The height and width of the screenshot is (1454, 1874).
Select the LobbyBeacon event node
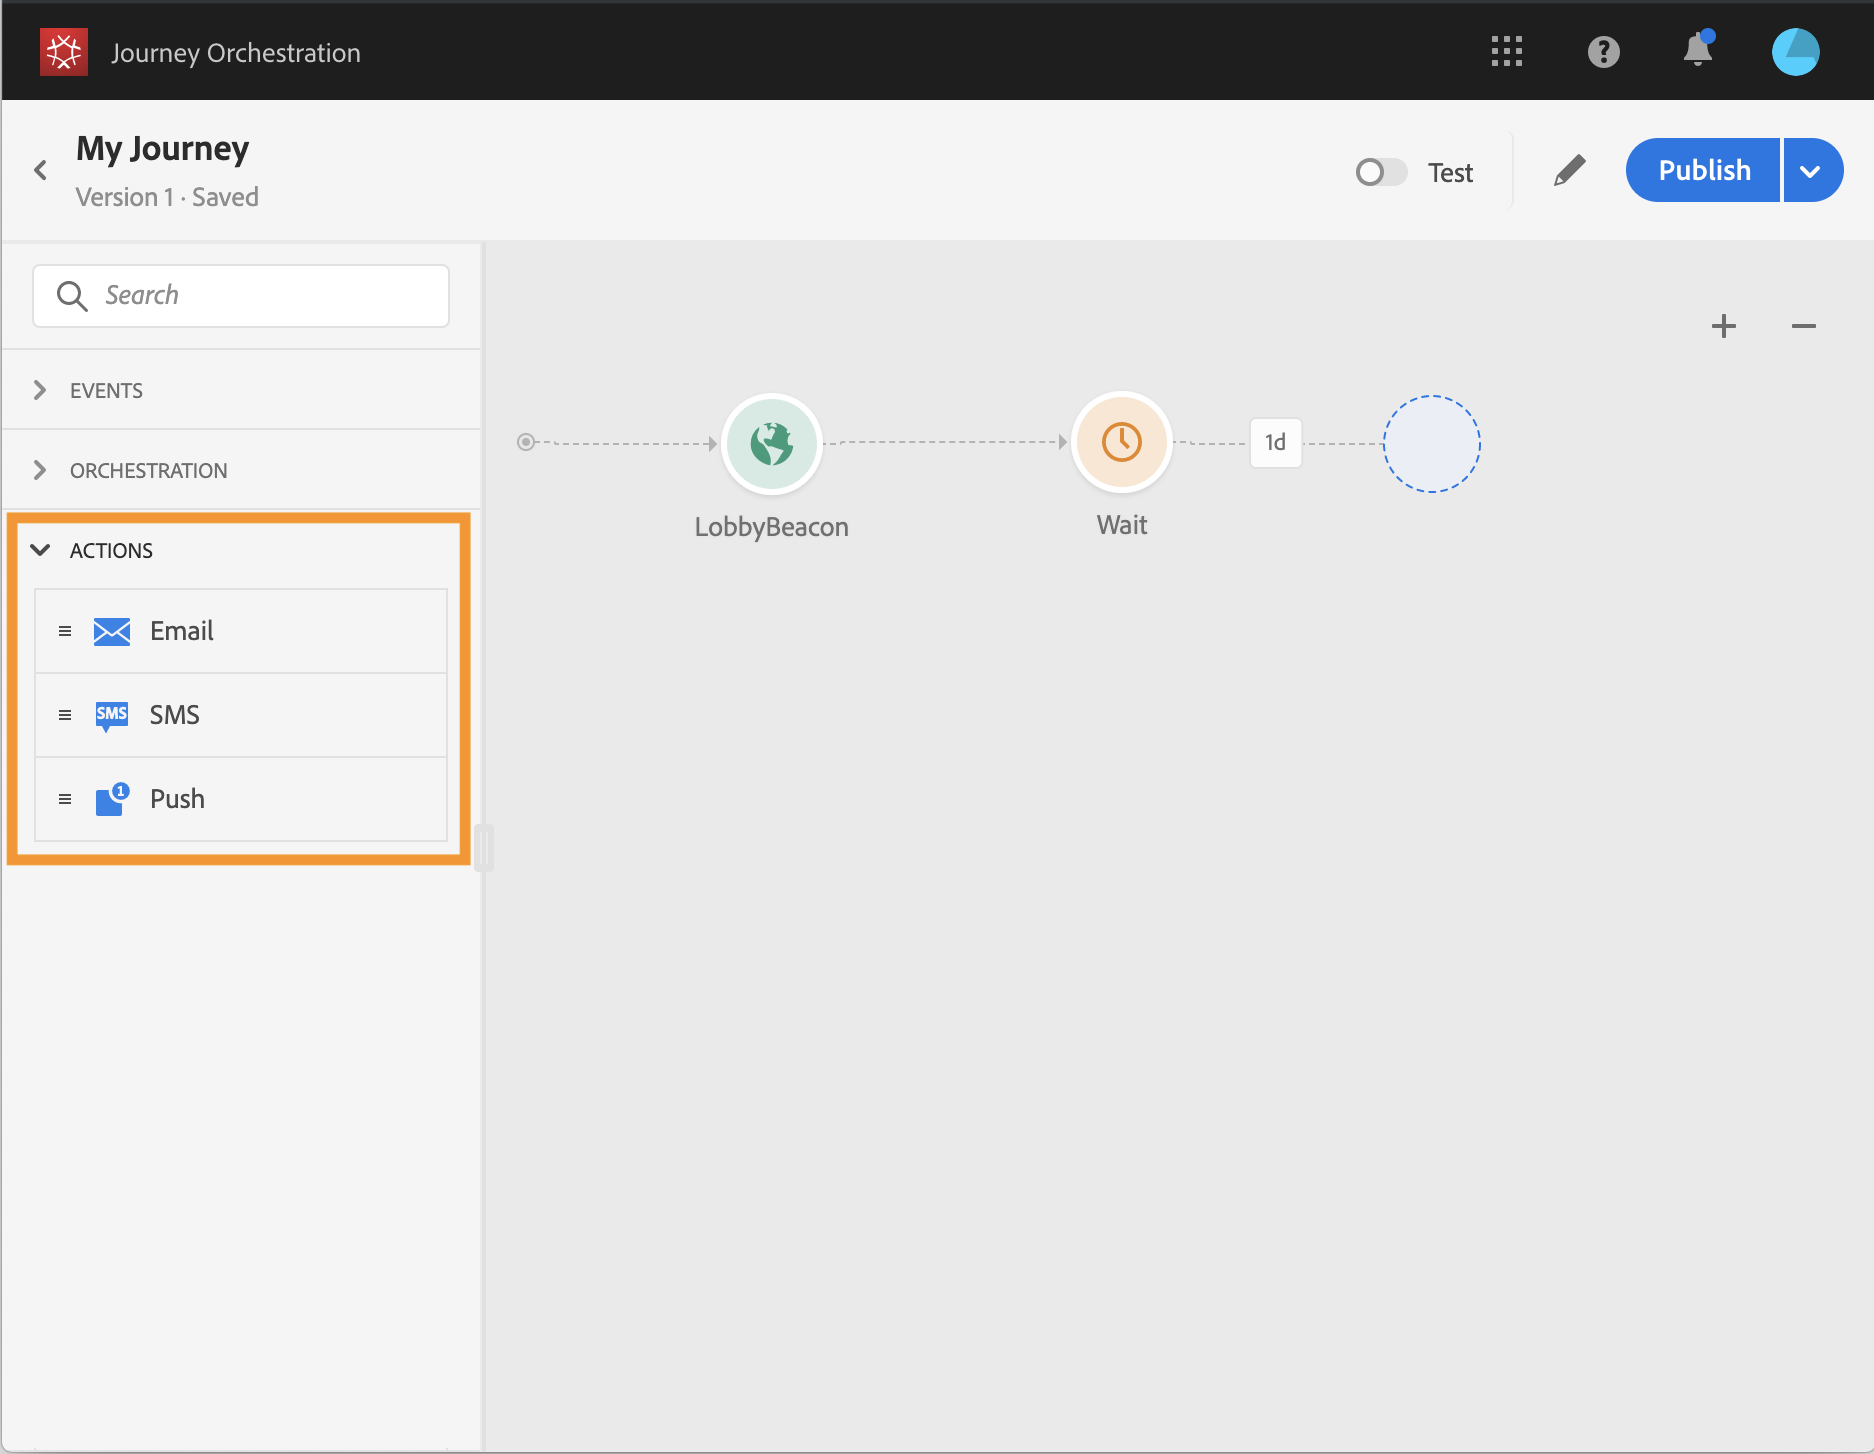click(x=772, y=443)
